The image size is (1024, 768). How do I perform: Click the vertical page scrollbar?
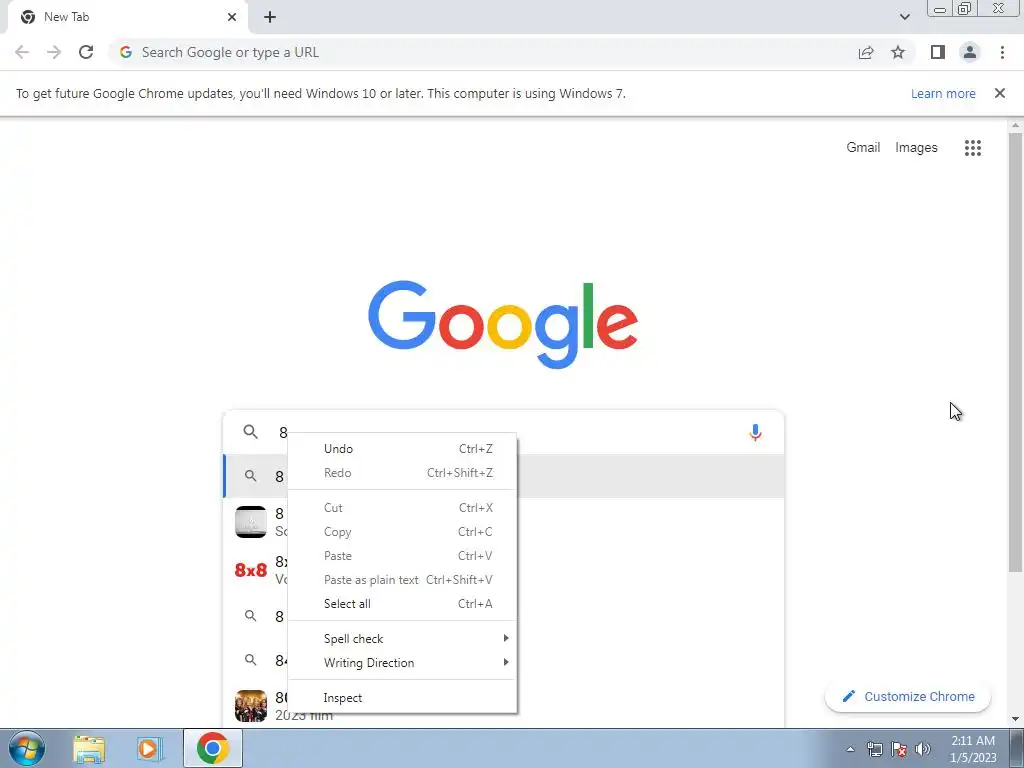coord(1015,353)
